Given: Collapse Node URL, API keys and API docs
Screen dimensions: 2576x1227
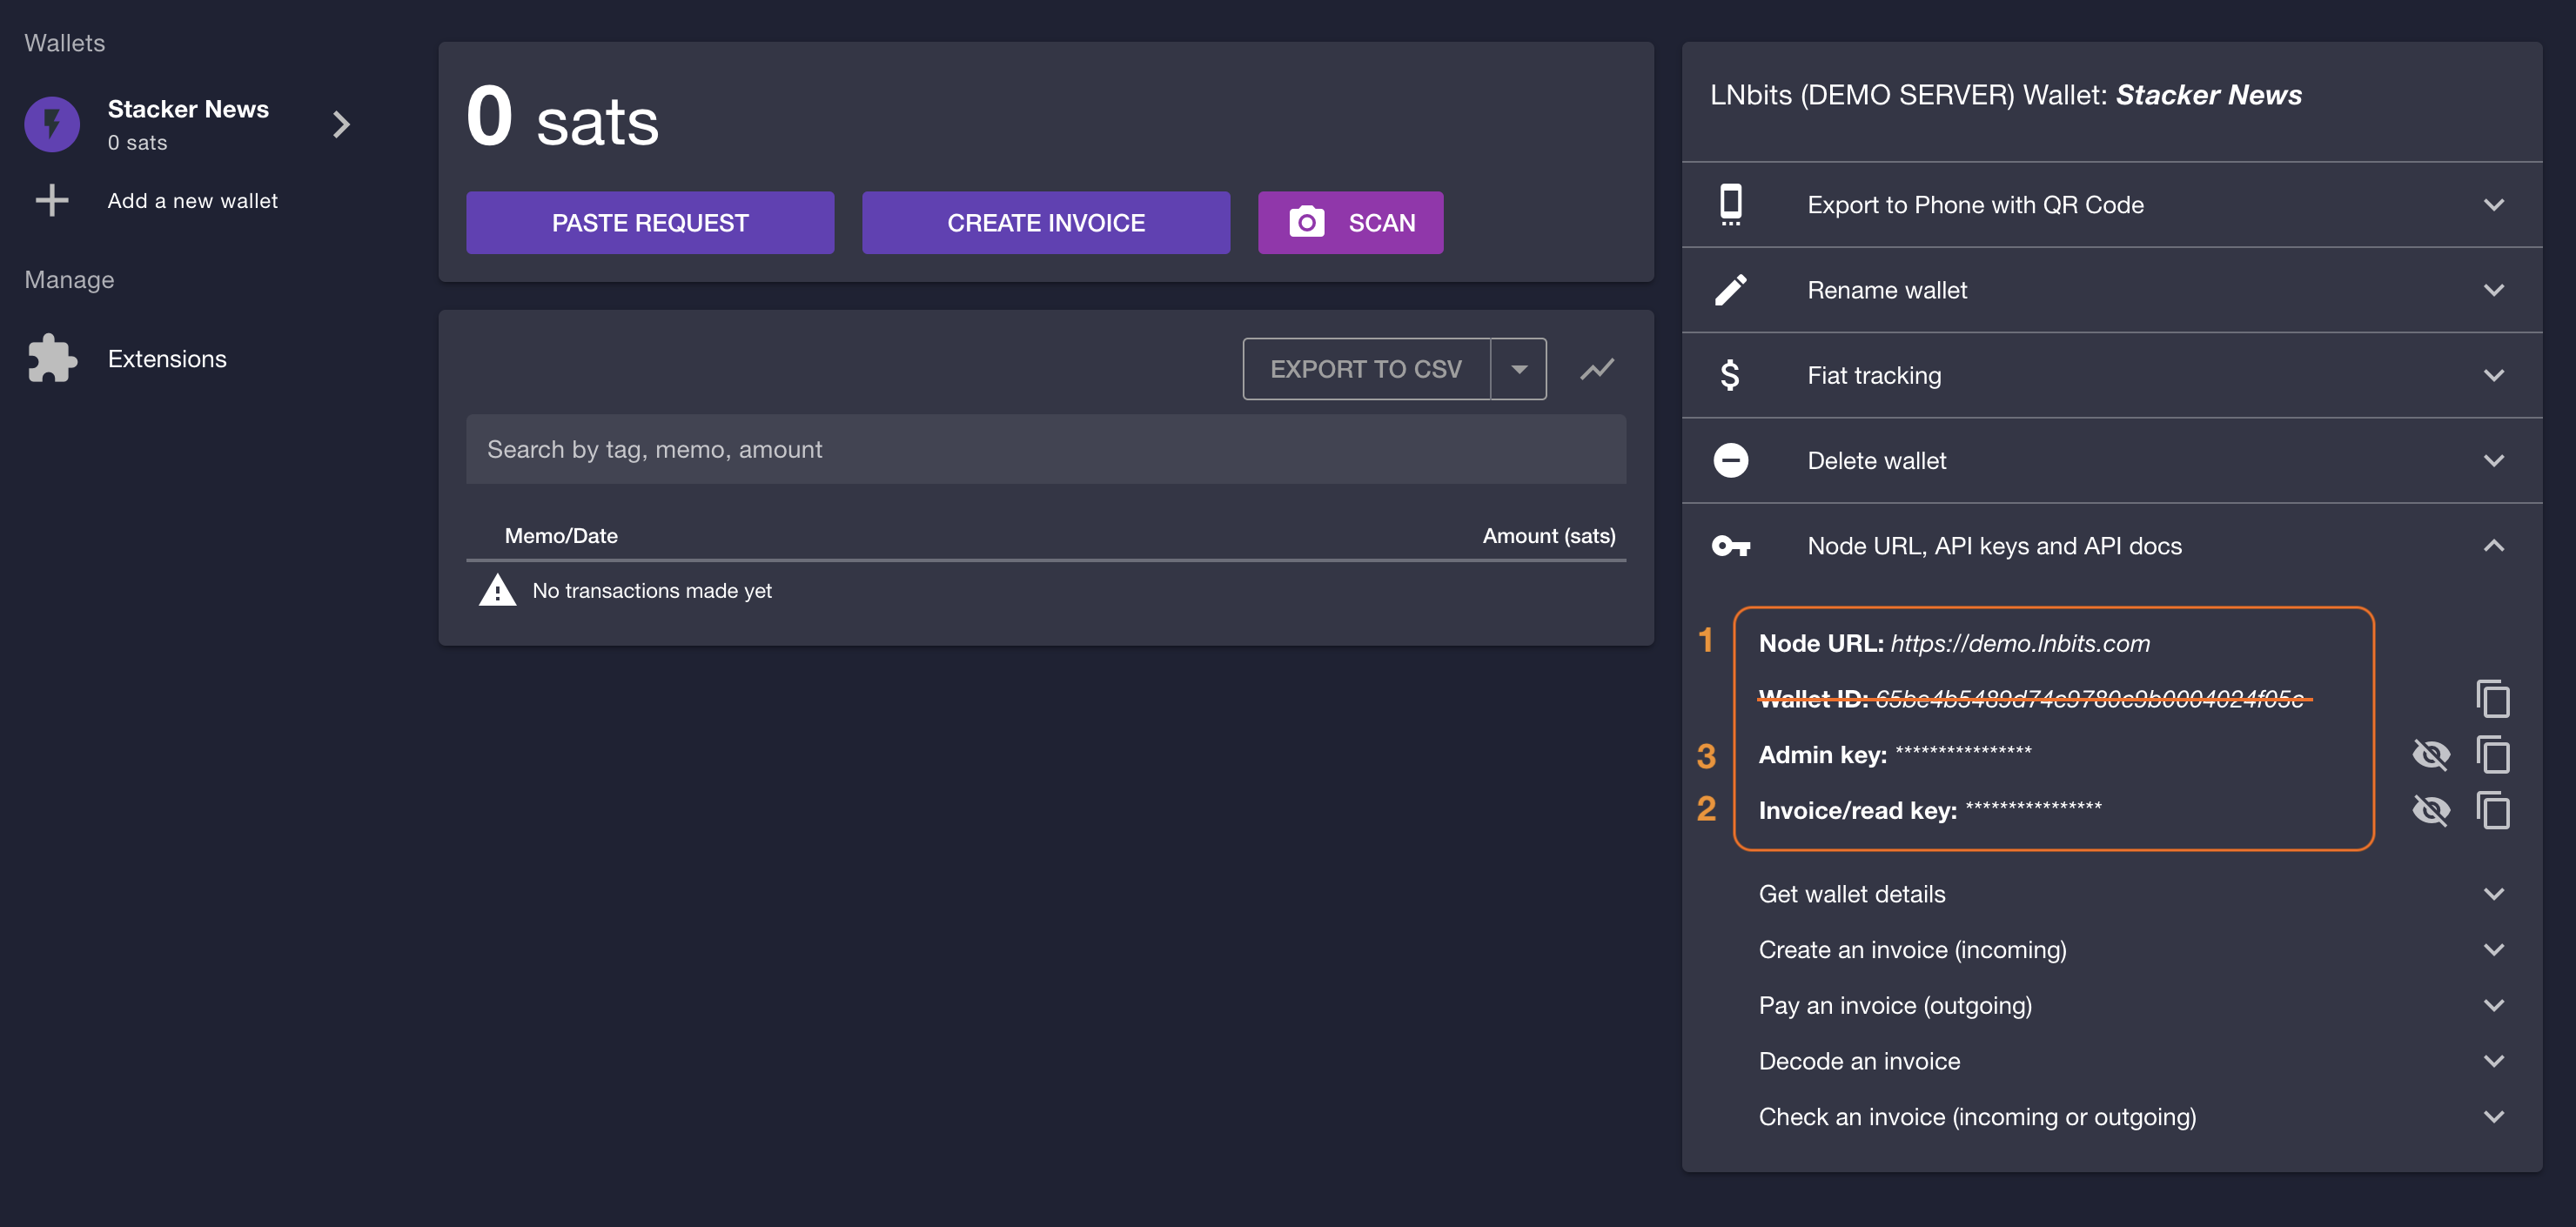Looking at the screenshot, I should (2494, 545).
